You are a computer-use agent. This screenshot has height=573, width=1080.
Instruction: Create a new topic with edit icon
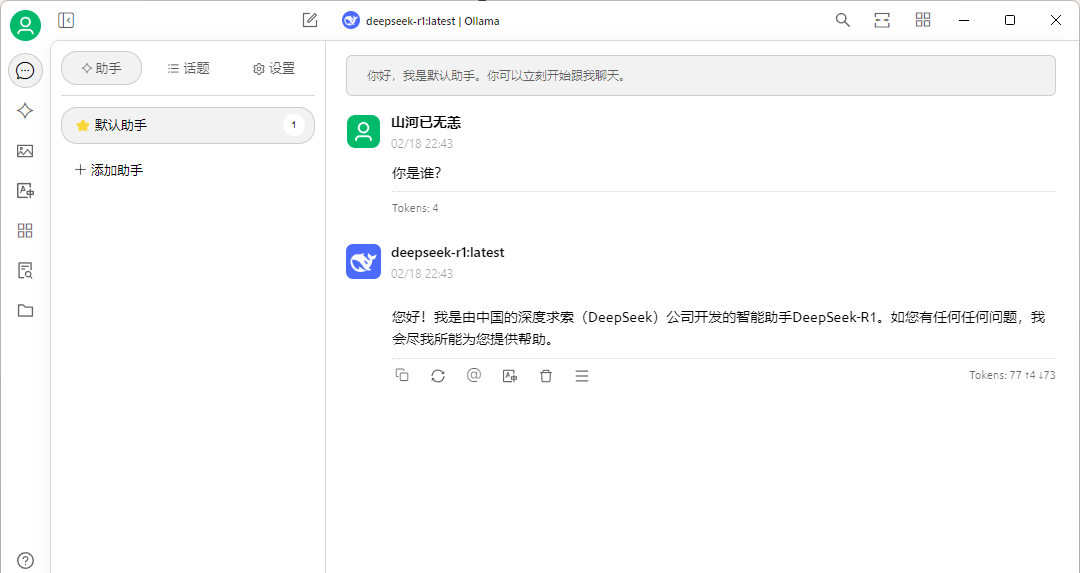[x=310, y=21]
